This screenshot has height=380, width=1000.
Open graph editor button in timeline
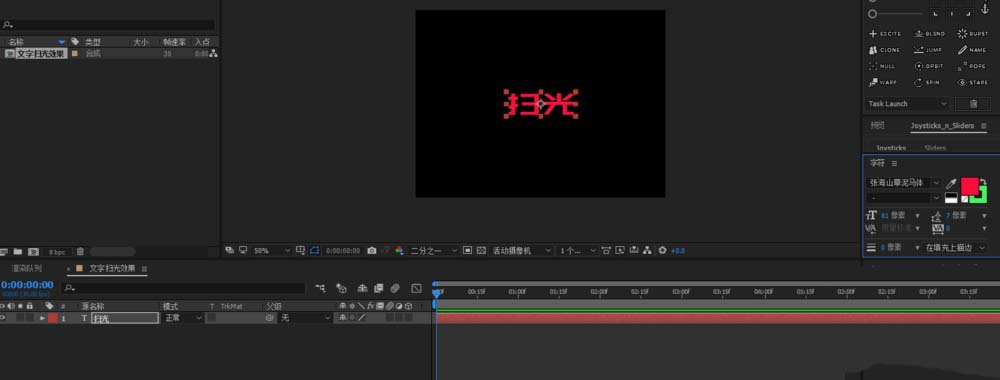click(416, 289)
